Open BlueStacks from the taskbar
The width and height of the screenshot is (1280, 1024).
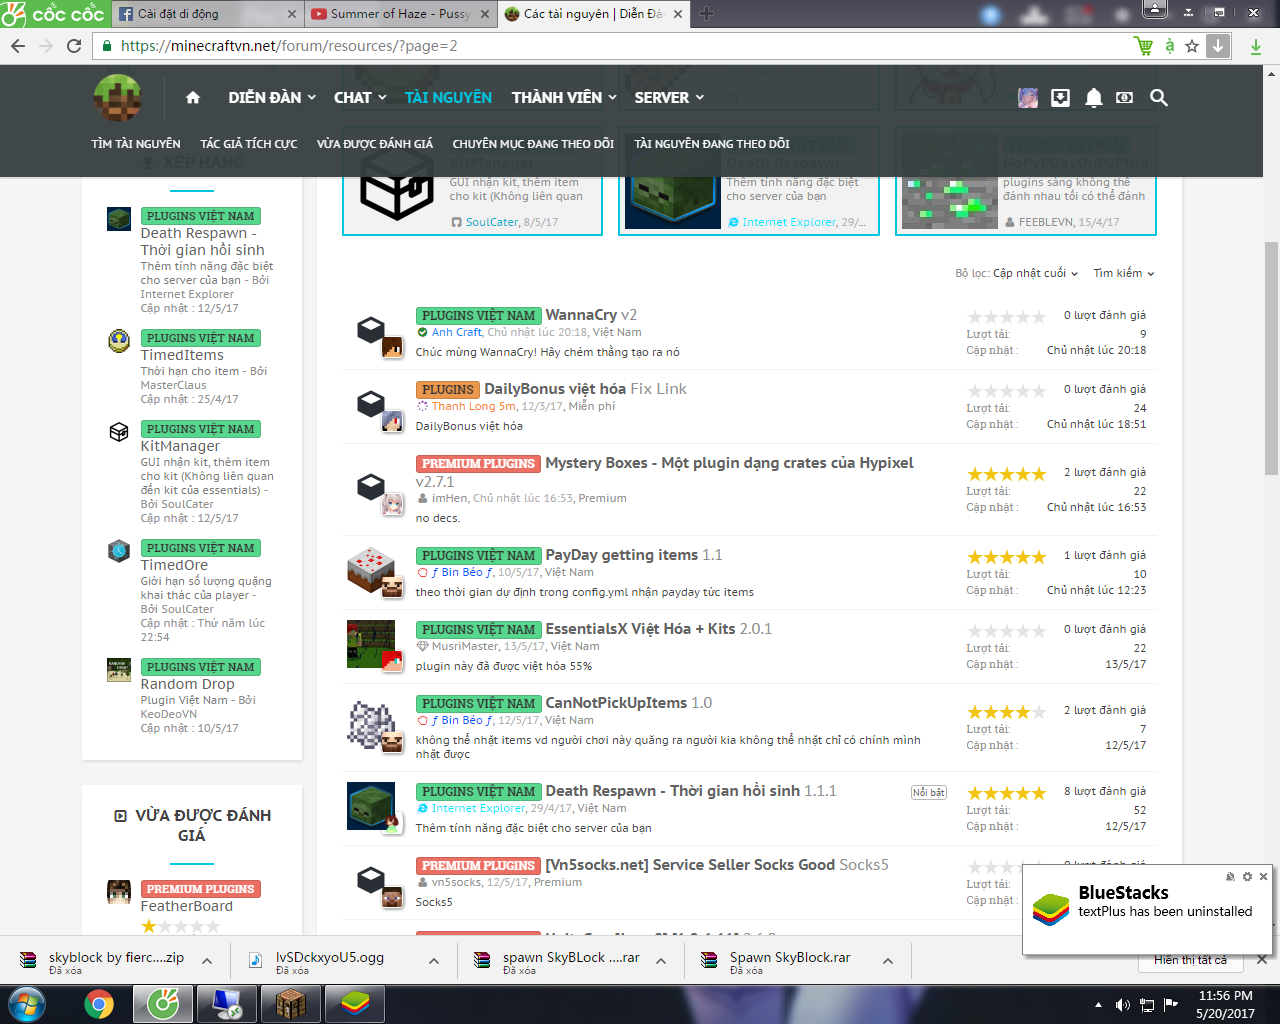pos(355,1003)
